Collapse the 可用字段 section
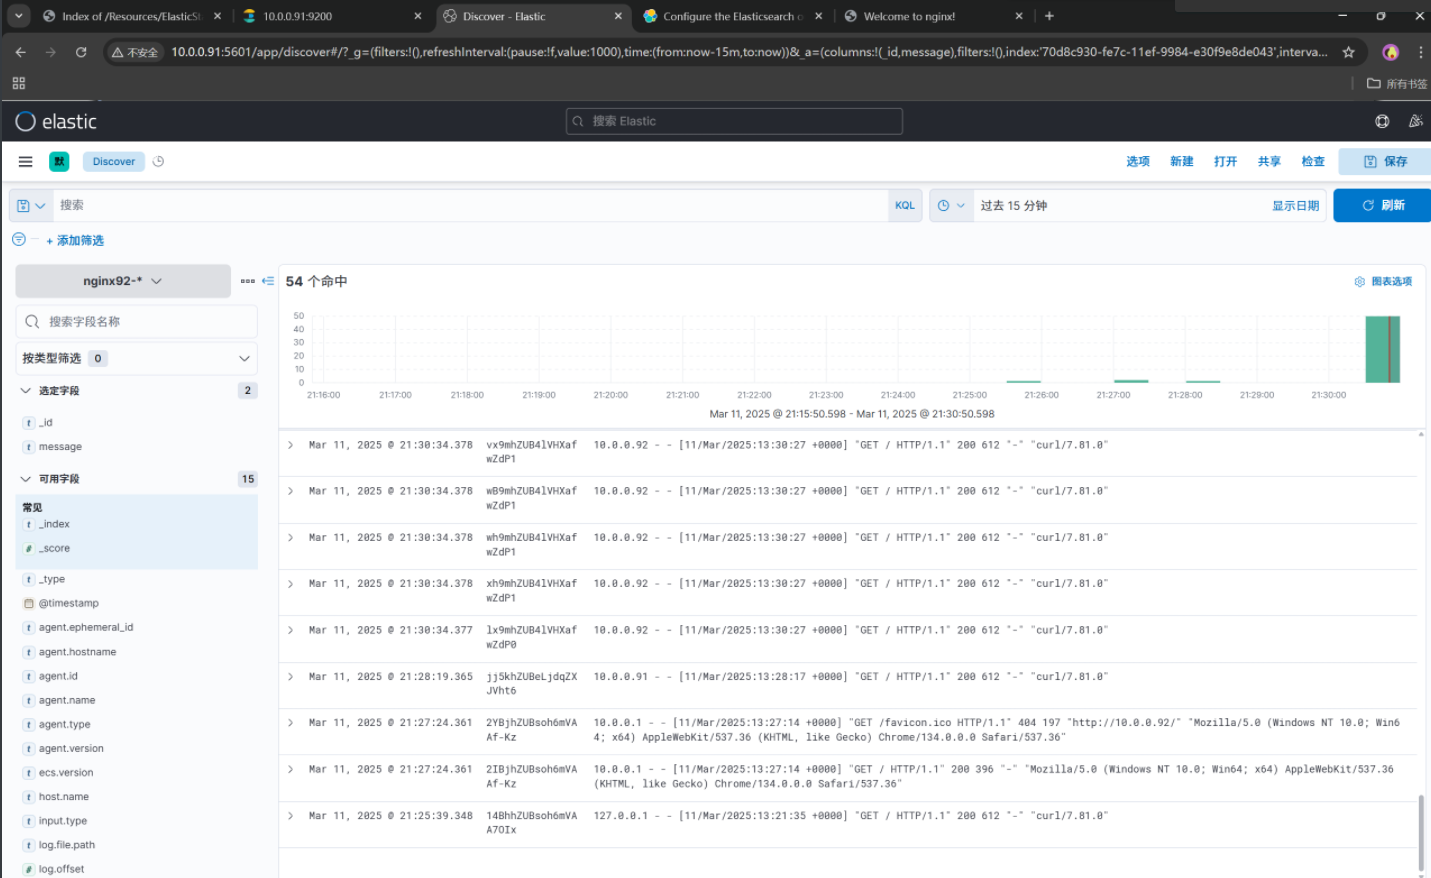1431x878 pixels. pos(26,479)
